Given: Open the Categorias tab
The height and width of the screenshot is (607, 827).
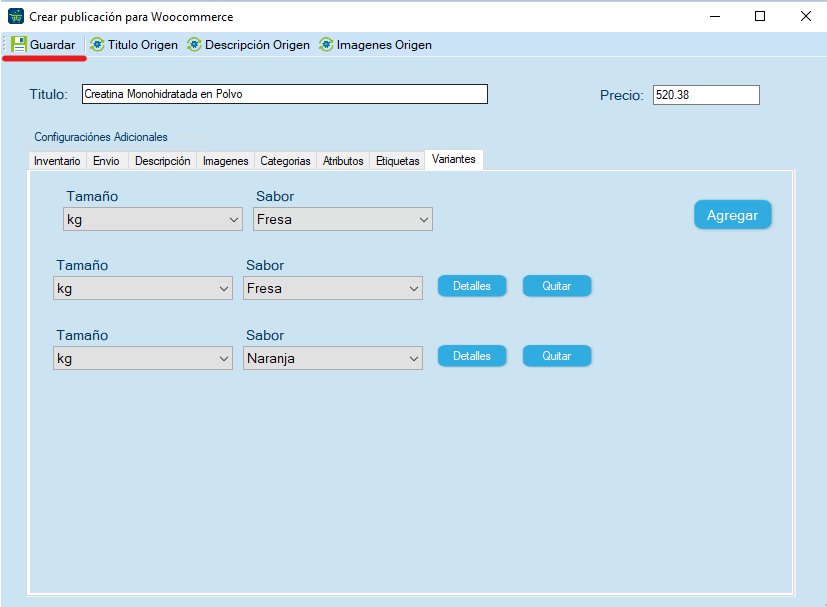Looking at the screenshot, I should click(x=285, y=161).
